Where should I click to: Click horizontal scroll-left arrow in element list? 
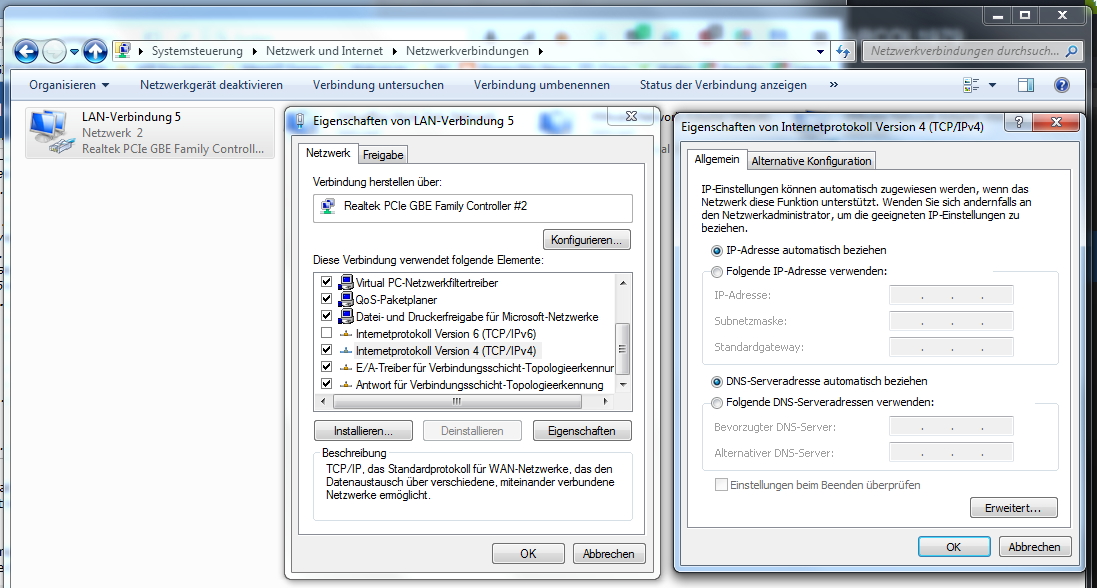point(323,402)
